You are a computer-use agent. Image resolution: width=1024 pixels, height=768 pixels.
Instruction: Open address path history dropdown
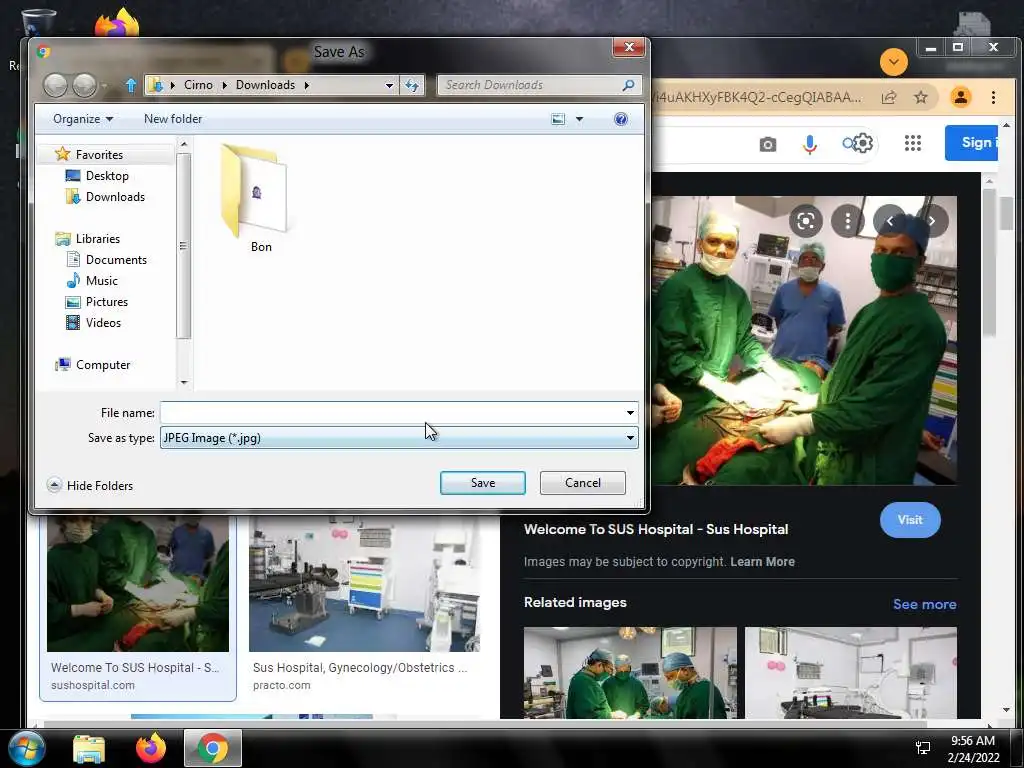(x=389, y=85)
